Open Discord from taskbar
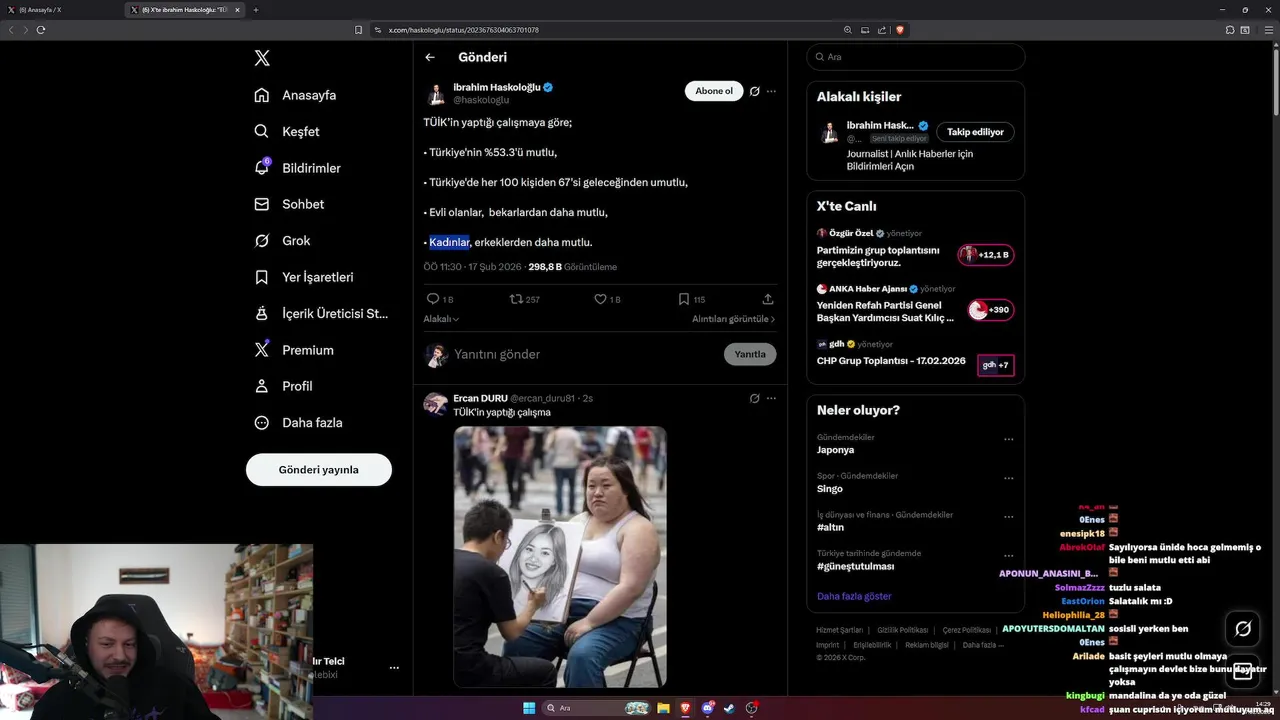The height and width of the screenshot is (720, 1280). pos(707,708)
